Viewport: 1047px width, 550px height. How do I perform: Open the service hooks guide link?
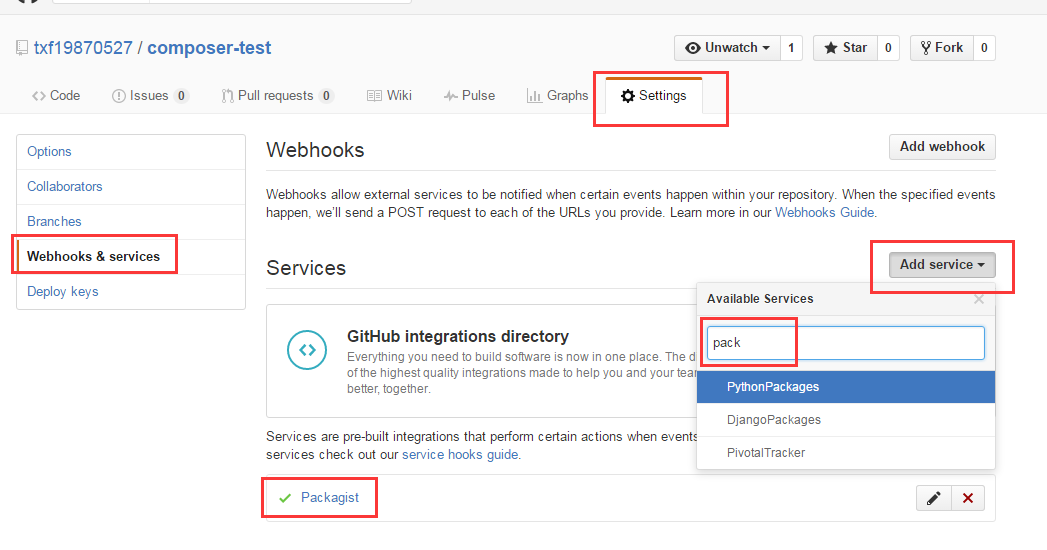point(460,455)
